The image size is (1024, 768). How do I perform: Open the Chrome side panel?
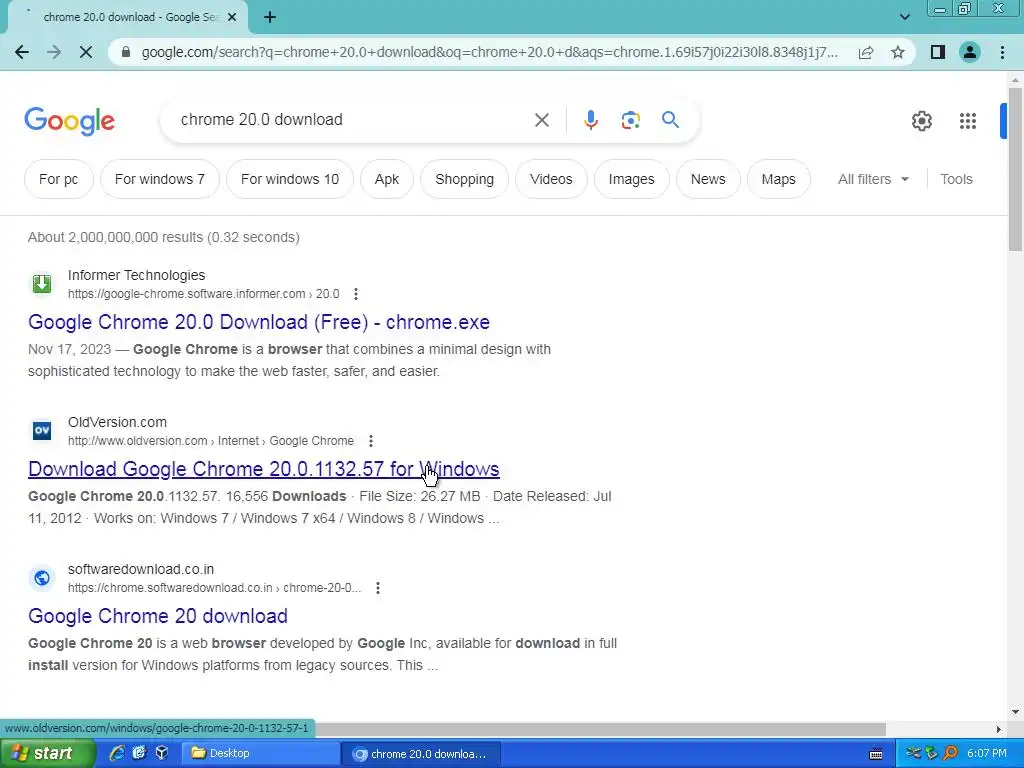(938, 52)
